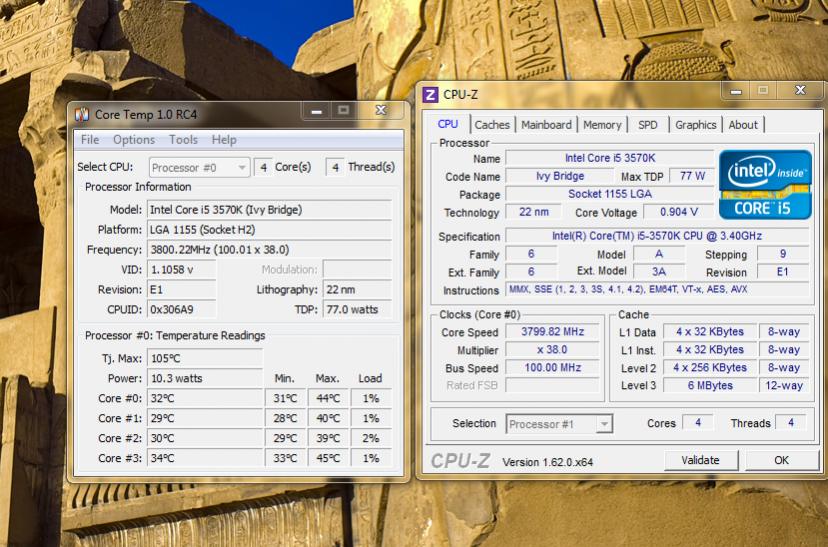The image size is (828, 547).
Task: Click Core #0 current temperature 32°C
Action: click(x=205, y=399)
